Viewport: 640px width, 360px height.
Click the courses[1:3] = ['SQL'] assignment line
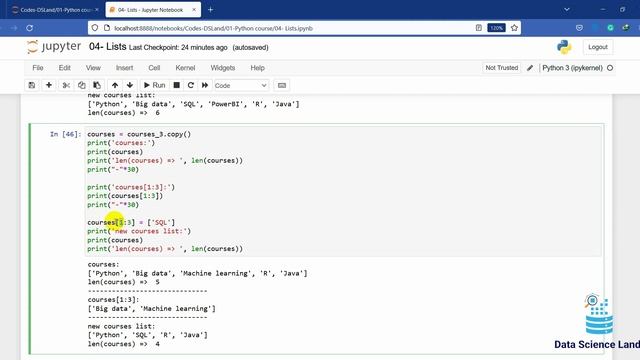point(131,222)
